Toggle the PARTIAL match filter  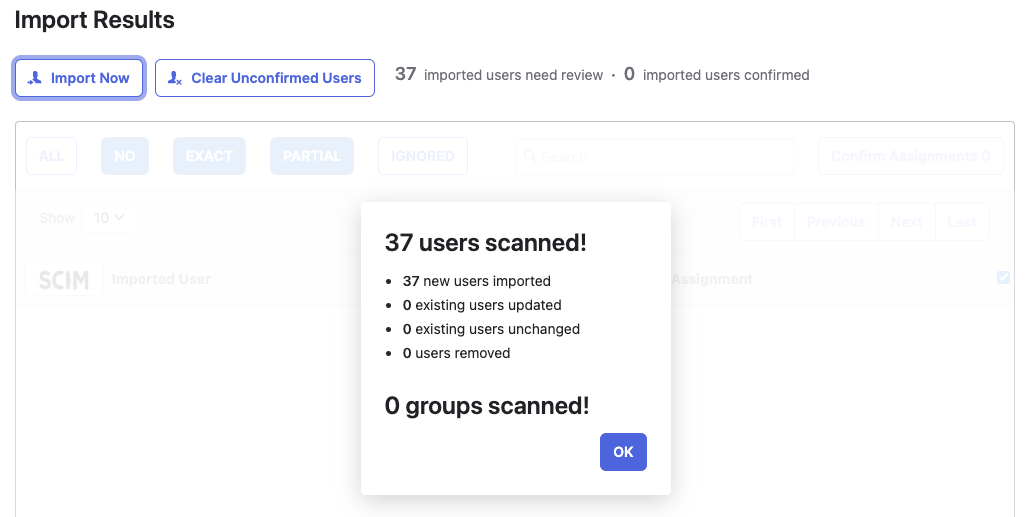tap(312, 156)
